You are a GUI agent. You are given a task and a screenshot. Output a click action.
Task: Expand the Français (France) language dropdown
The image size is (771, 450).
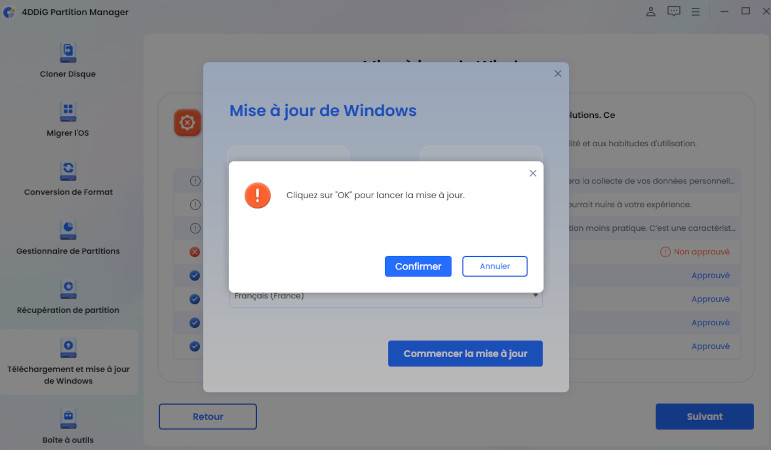386,299
